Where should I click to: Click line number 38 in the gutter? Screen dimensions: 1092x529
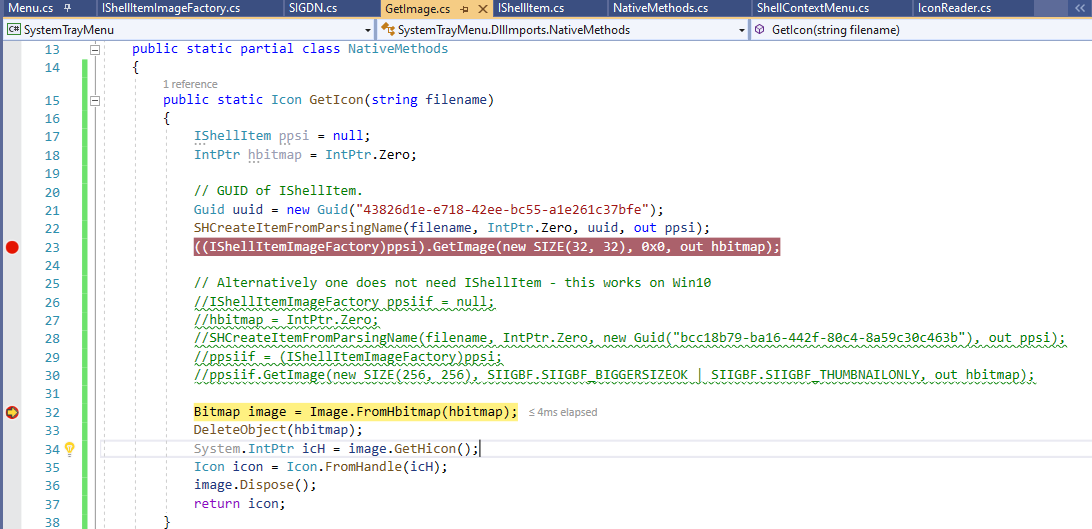coord(52,521)
